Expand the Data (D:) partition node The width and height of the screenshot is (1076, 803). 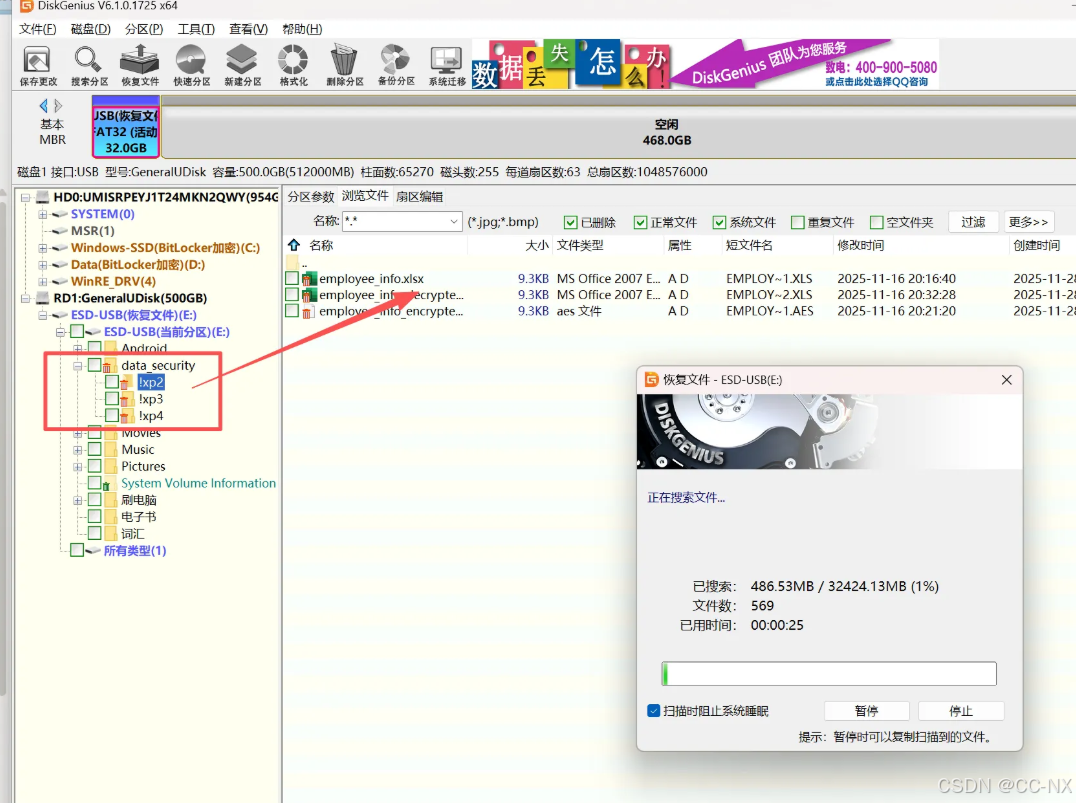point(43,265)
